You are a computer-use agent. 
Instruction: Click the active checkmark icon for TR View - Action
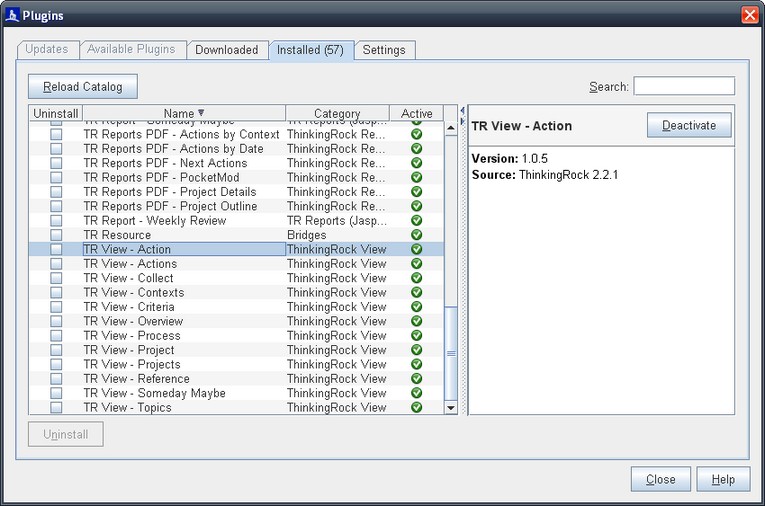[x=416, y=250]
